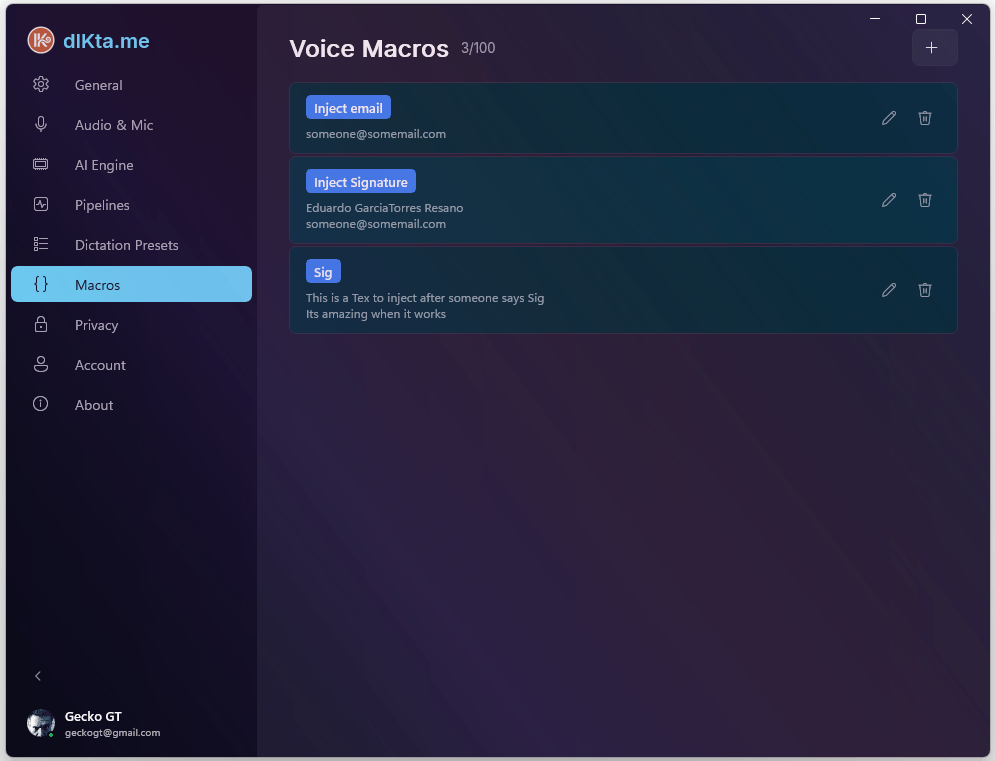
Task: Click the Account person icon
Action: [40, 365]
